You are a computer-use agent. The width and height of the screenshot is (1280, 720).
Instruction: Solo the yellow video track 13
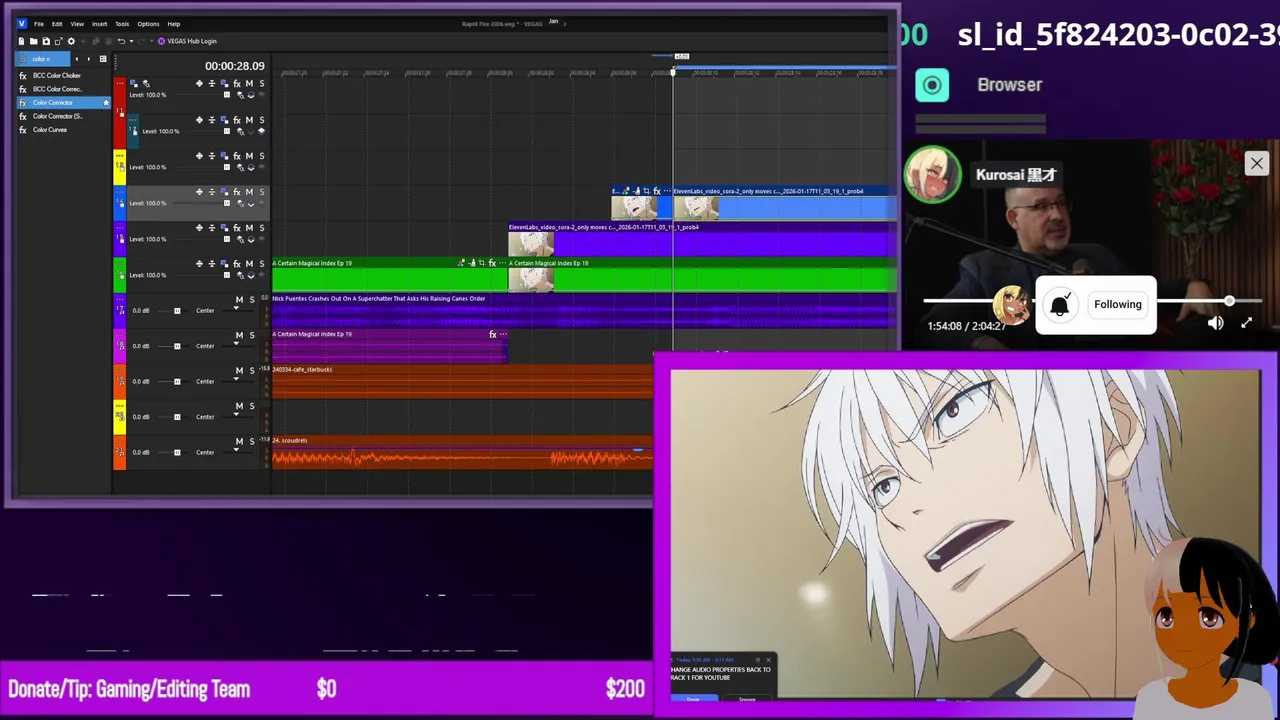click(262, 156)
